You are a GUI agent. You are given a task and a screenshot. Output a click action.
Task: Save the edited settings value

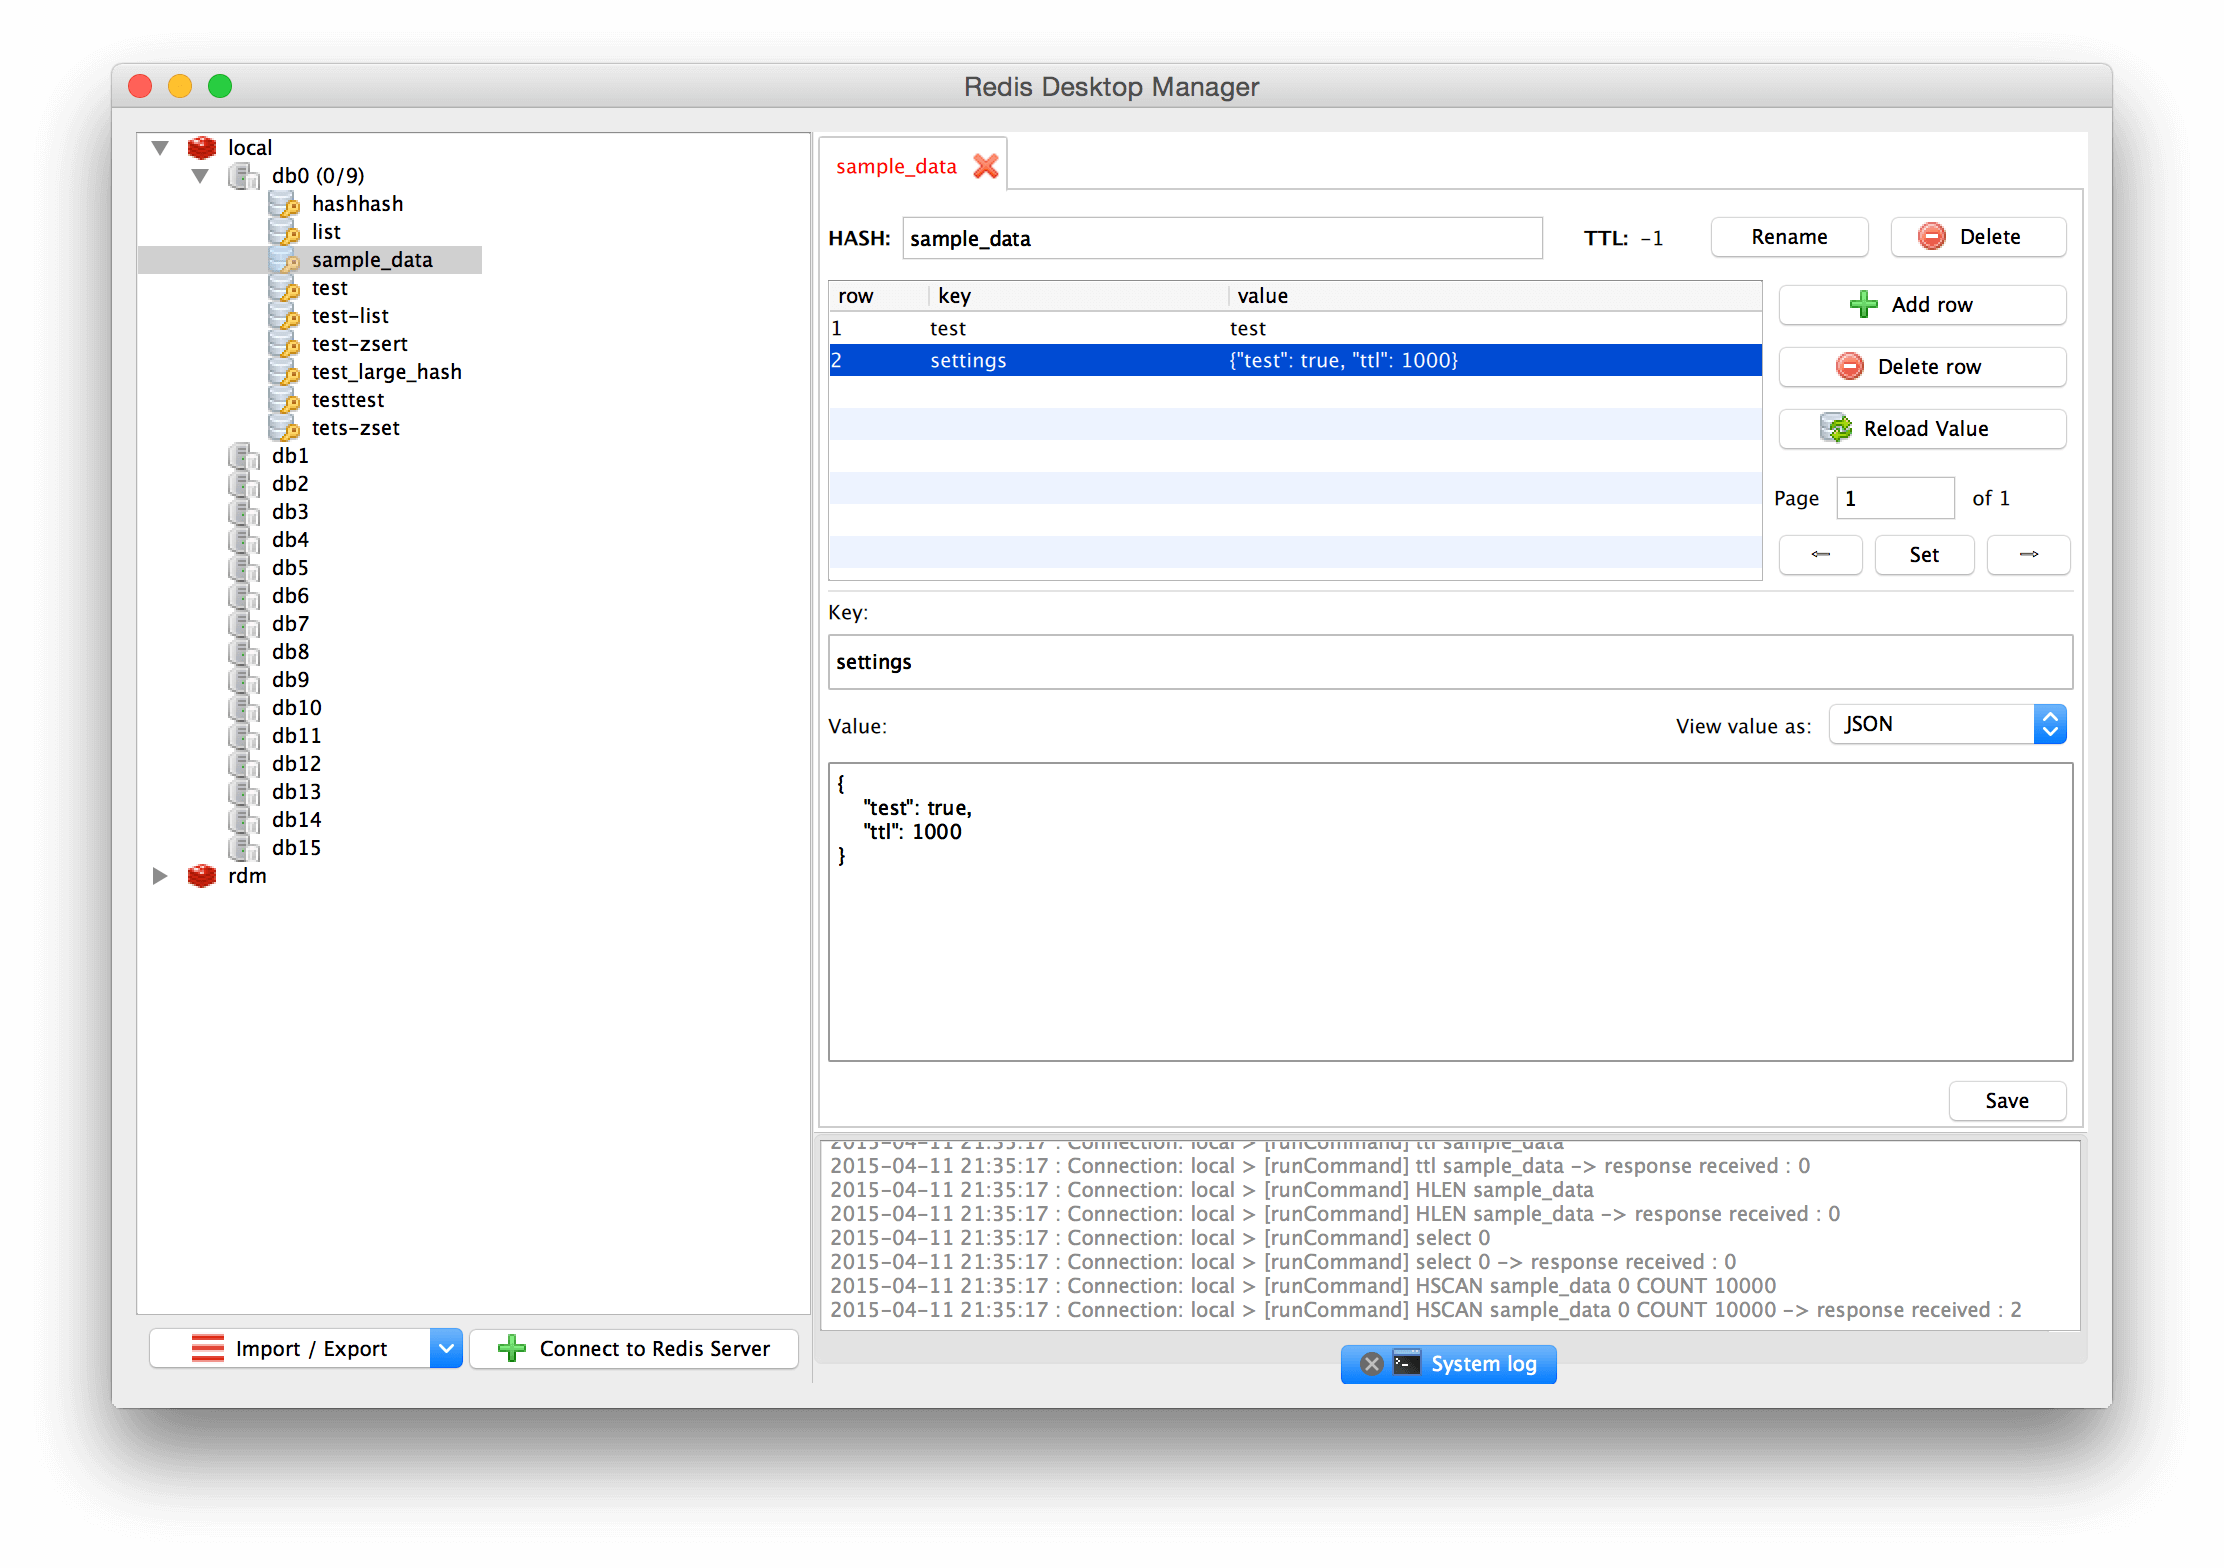(2006, 1100)
